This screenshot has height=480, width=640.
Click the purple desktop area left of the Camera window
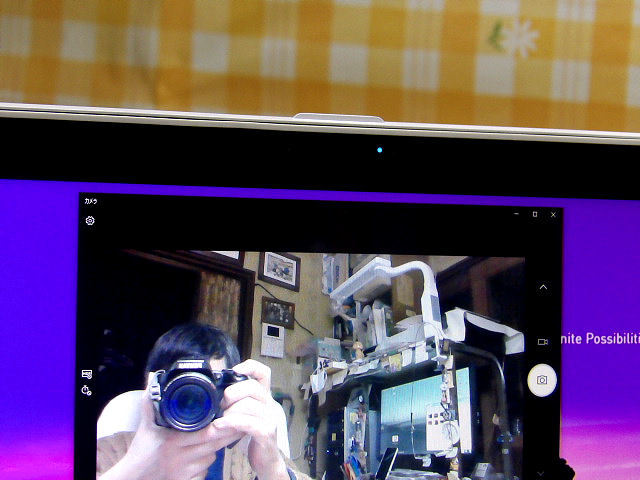coord(39,327)
